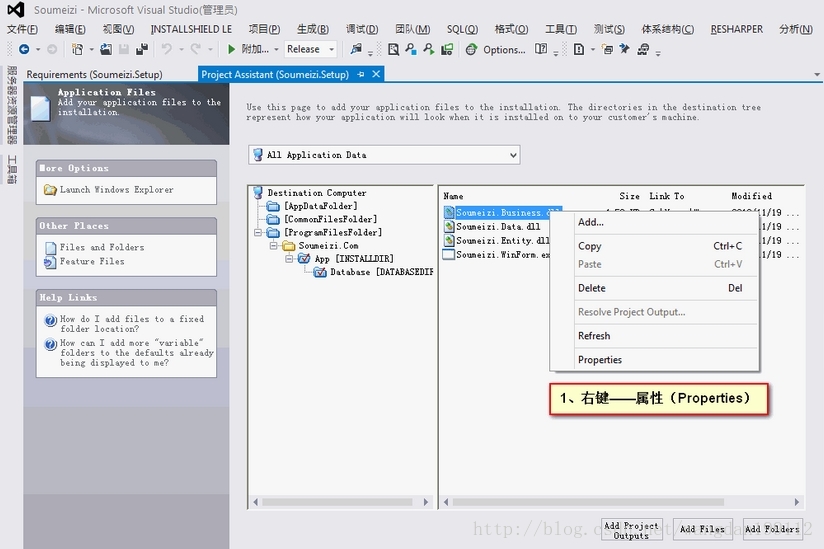Collapse the Soumeizi.Com tree node

tap(273, 245)
